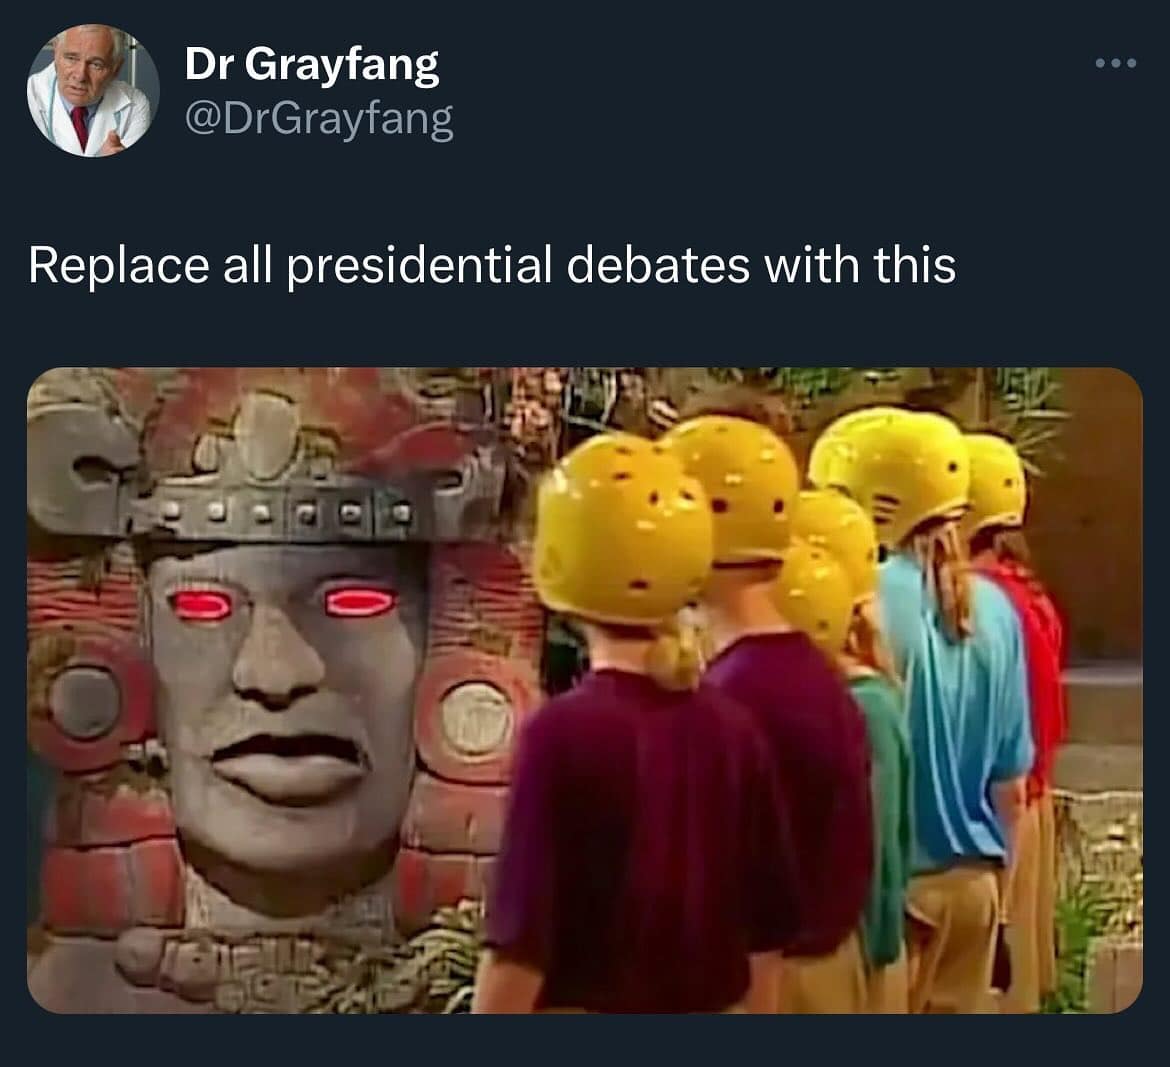The width and height of the screenshot is (1170, 1067).
Task: Click the blue-shirt contestant's yellow helmet
Action: point(888,472)
